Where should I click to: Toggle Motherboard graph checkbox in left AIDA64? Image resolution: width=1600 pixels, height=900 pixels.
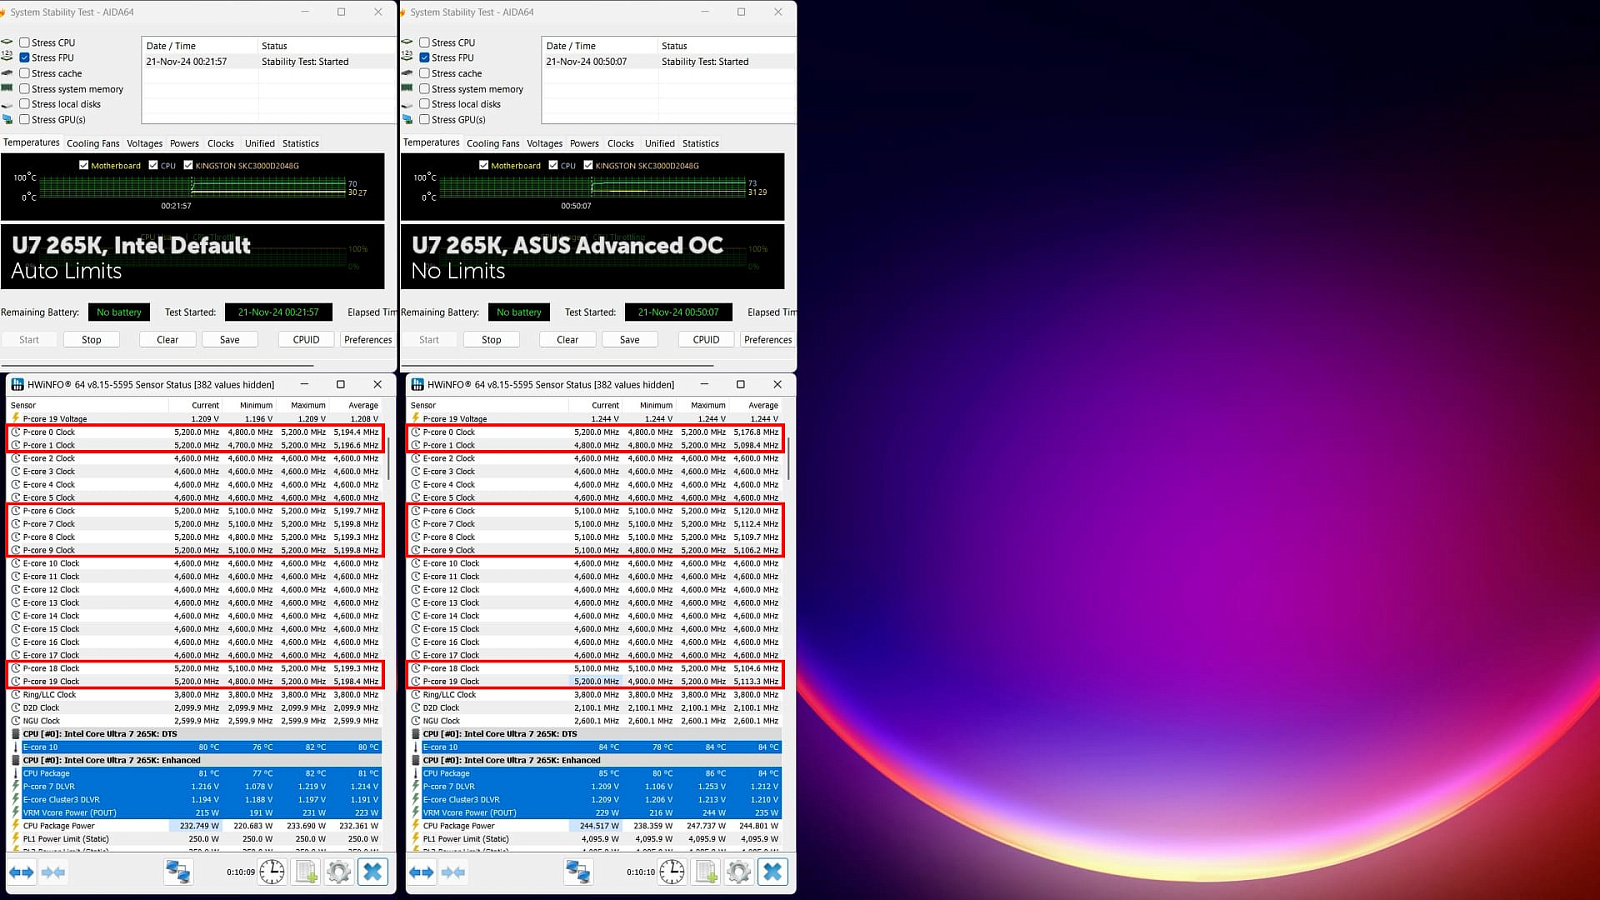click(x=84, y=165)
